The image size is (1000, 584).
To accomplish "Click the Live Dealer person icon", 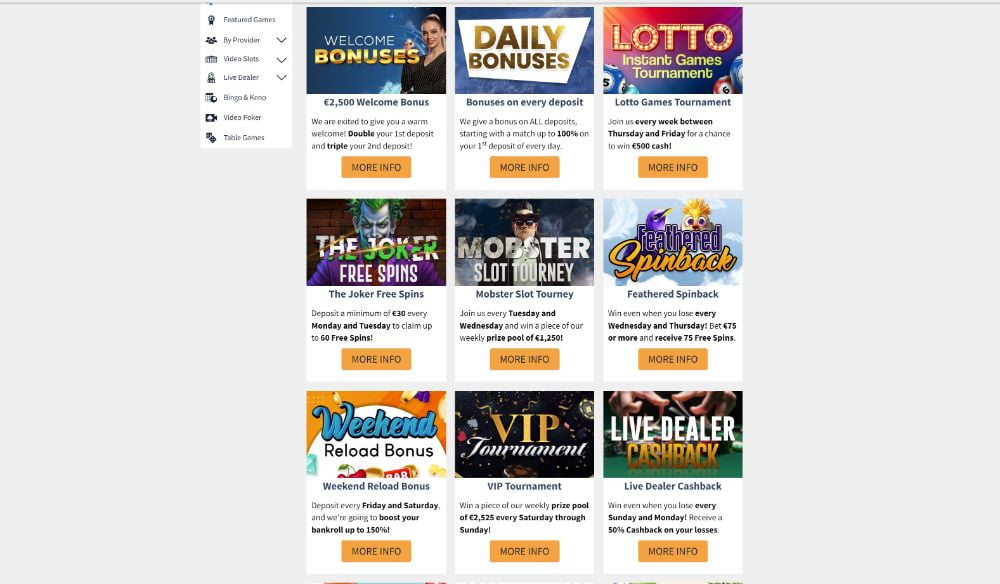I will pyautogui.click(x=211, y=78).
